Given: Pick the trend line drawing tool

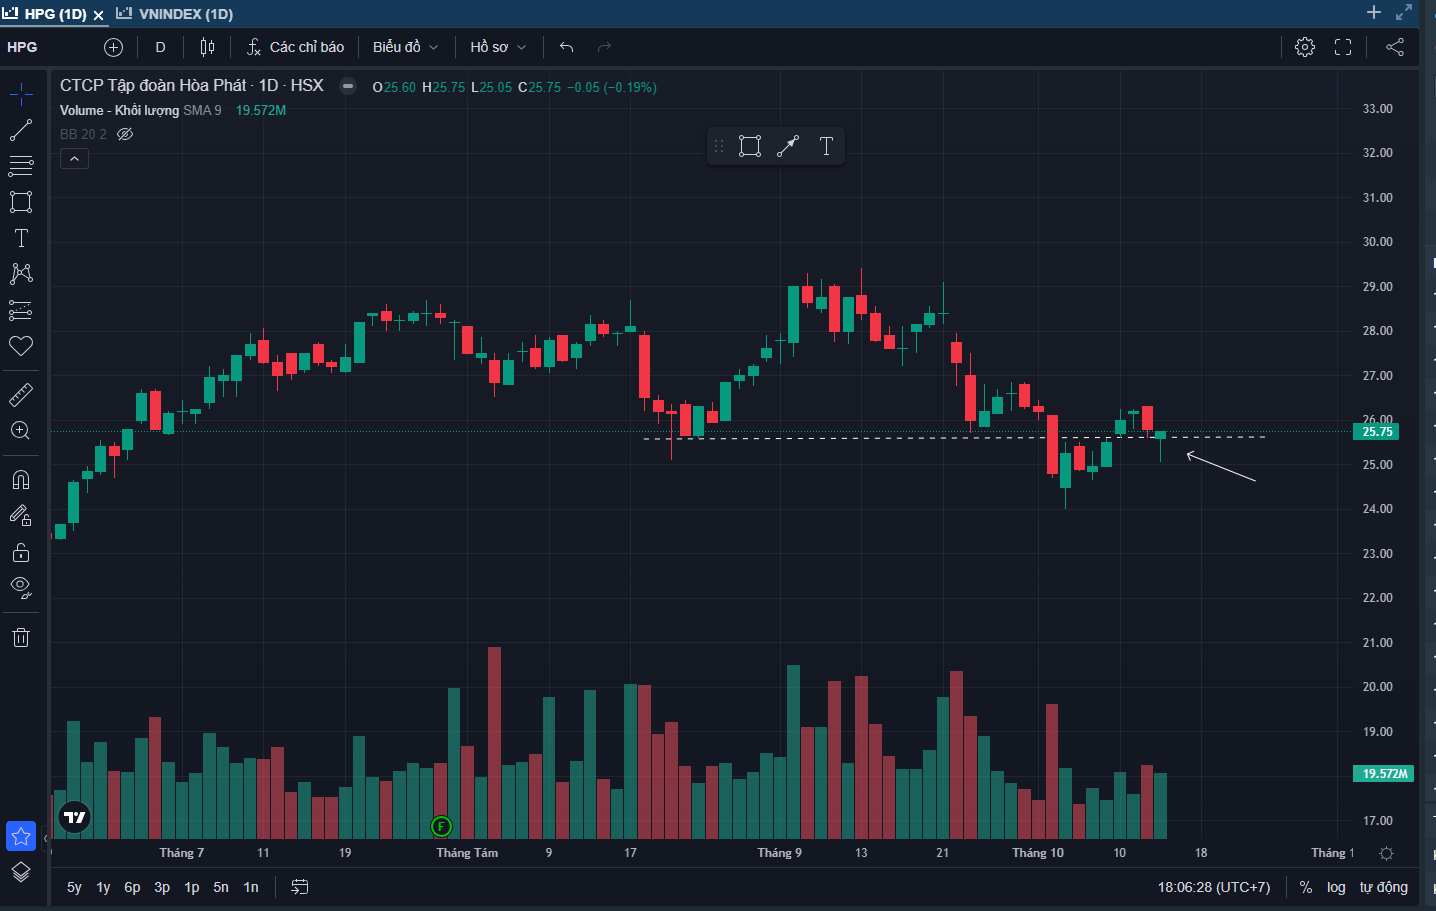Looking at the screenshot, I should 21,131.
